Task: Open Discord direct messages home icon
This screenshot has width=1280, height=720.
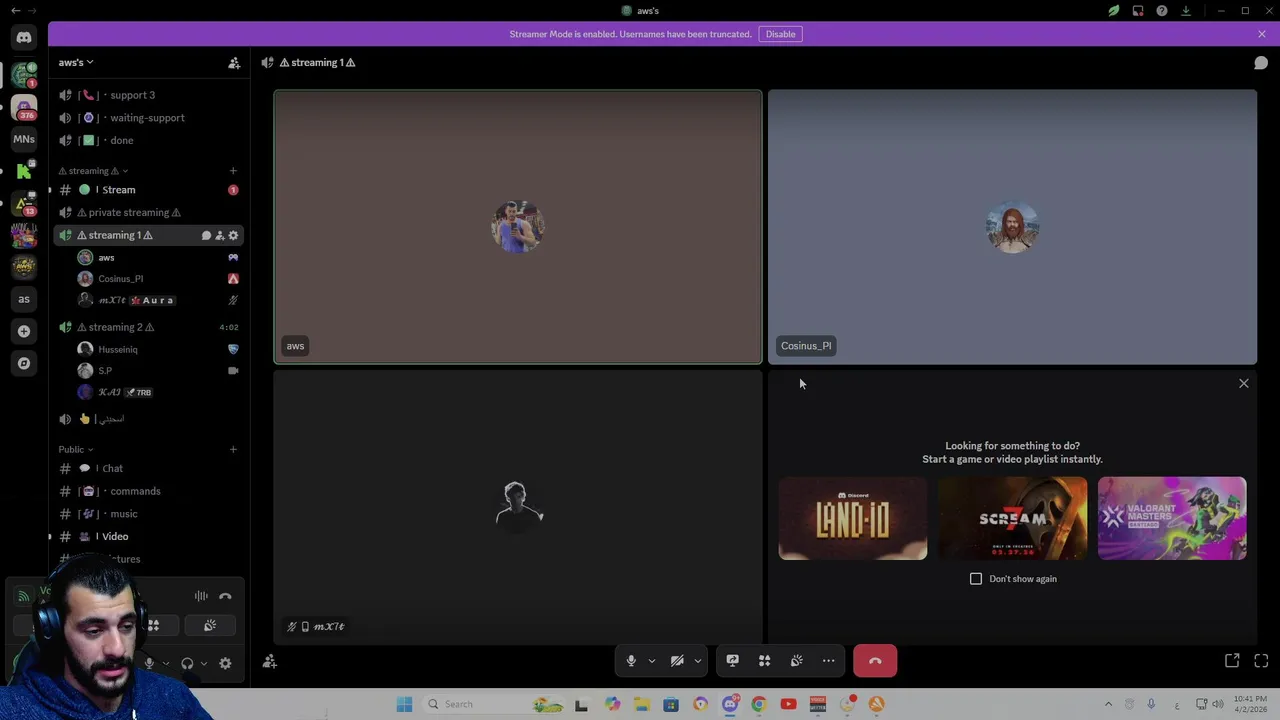Action: (x=24, y=38)
